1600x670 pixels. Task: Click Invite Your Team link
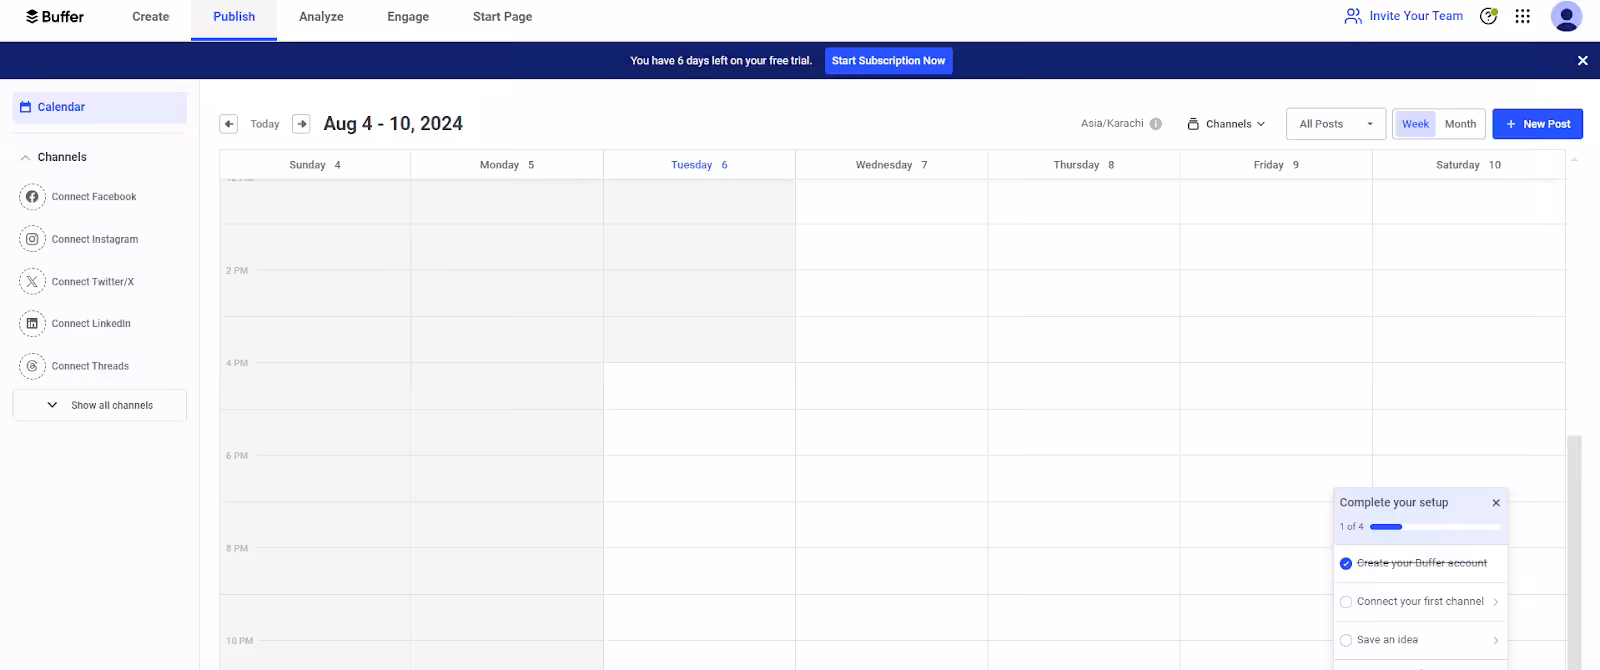pos(1403,16)
